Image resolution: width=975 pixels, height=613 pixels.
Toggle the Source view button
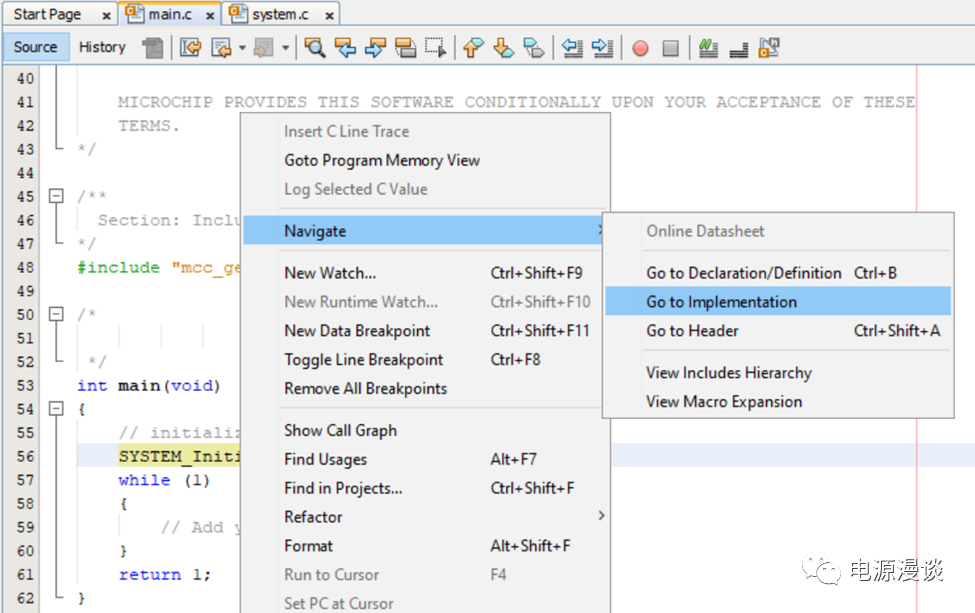(36, 47)
